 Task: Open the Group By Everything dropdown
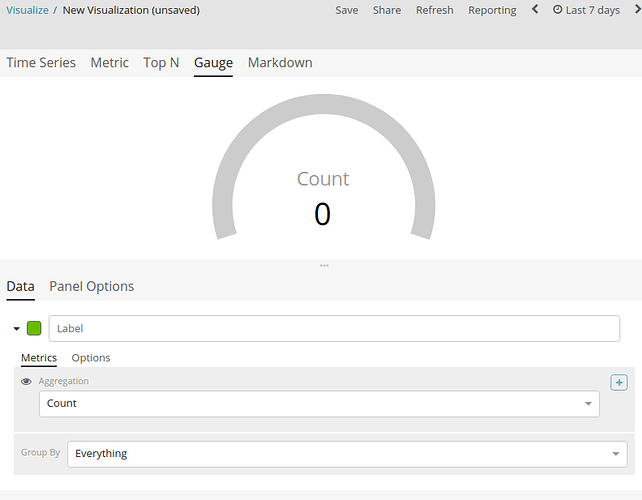click(x=347, y=454)
